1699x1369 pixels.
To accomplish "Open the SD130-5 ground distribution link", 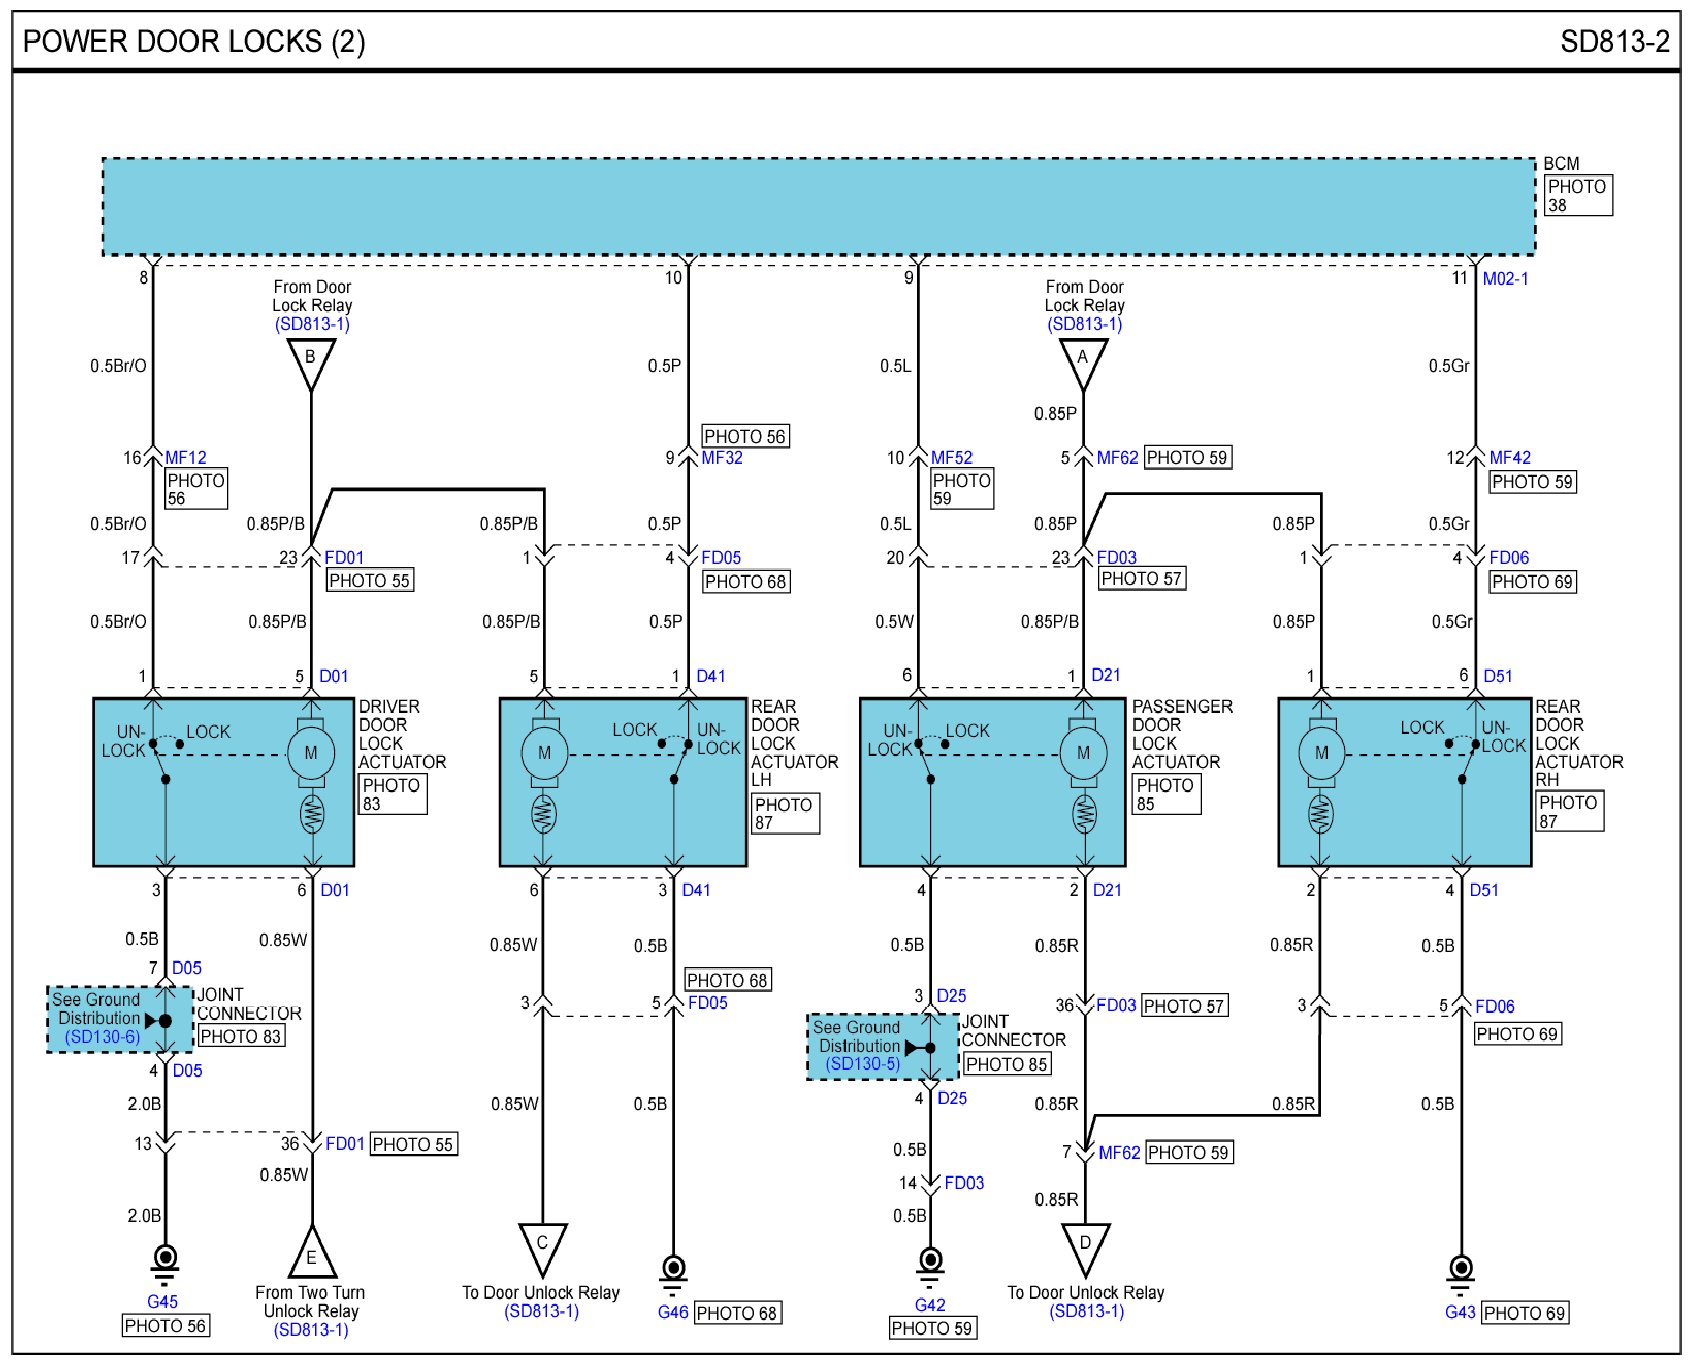I will point(862,1064).
